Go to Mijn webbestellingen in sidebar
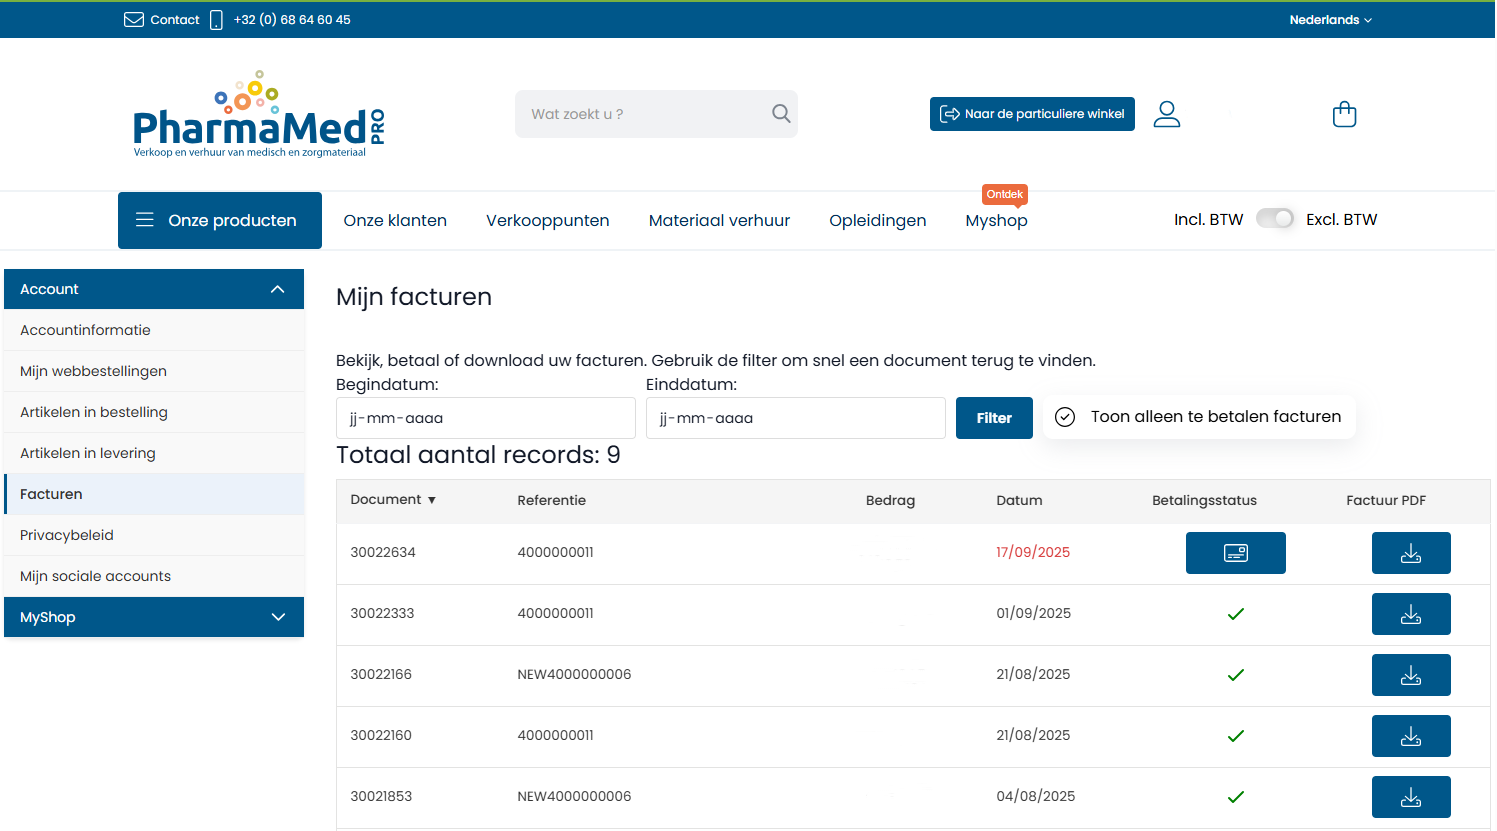 [93, 371]
